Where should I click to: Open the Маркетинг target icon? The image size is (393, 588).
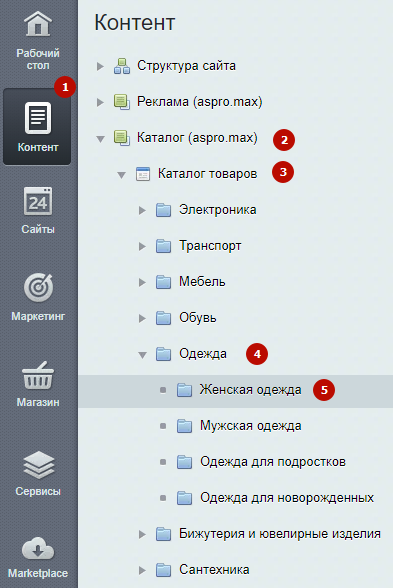(x=38, y=288)
